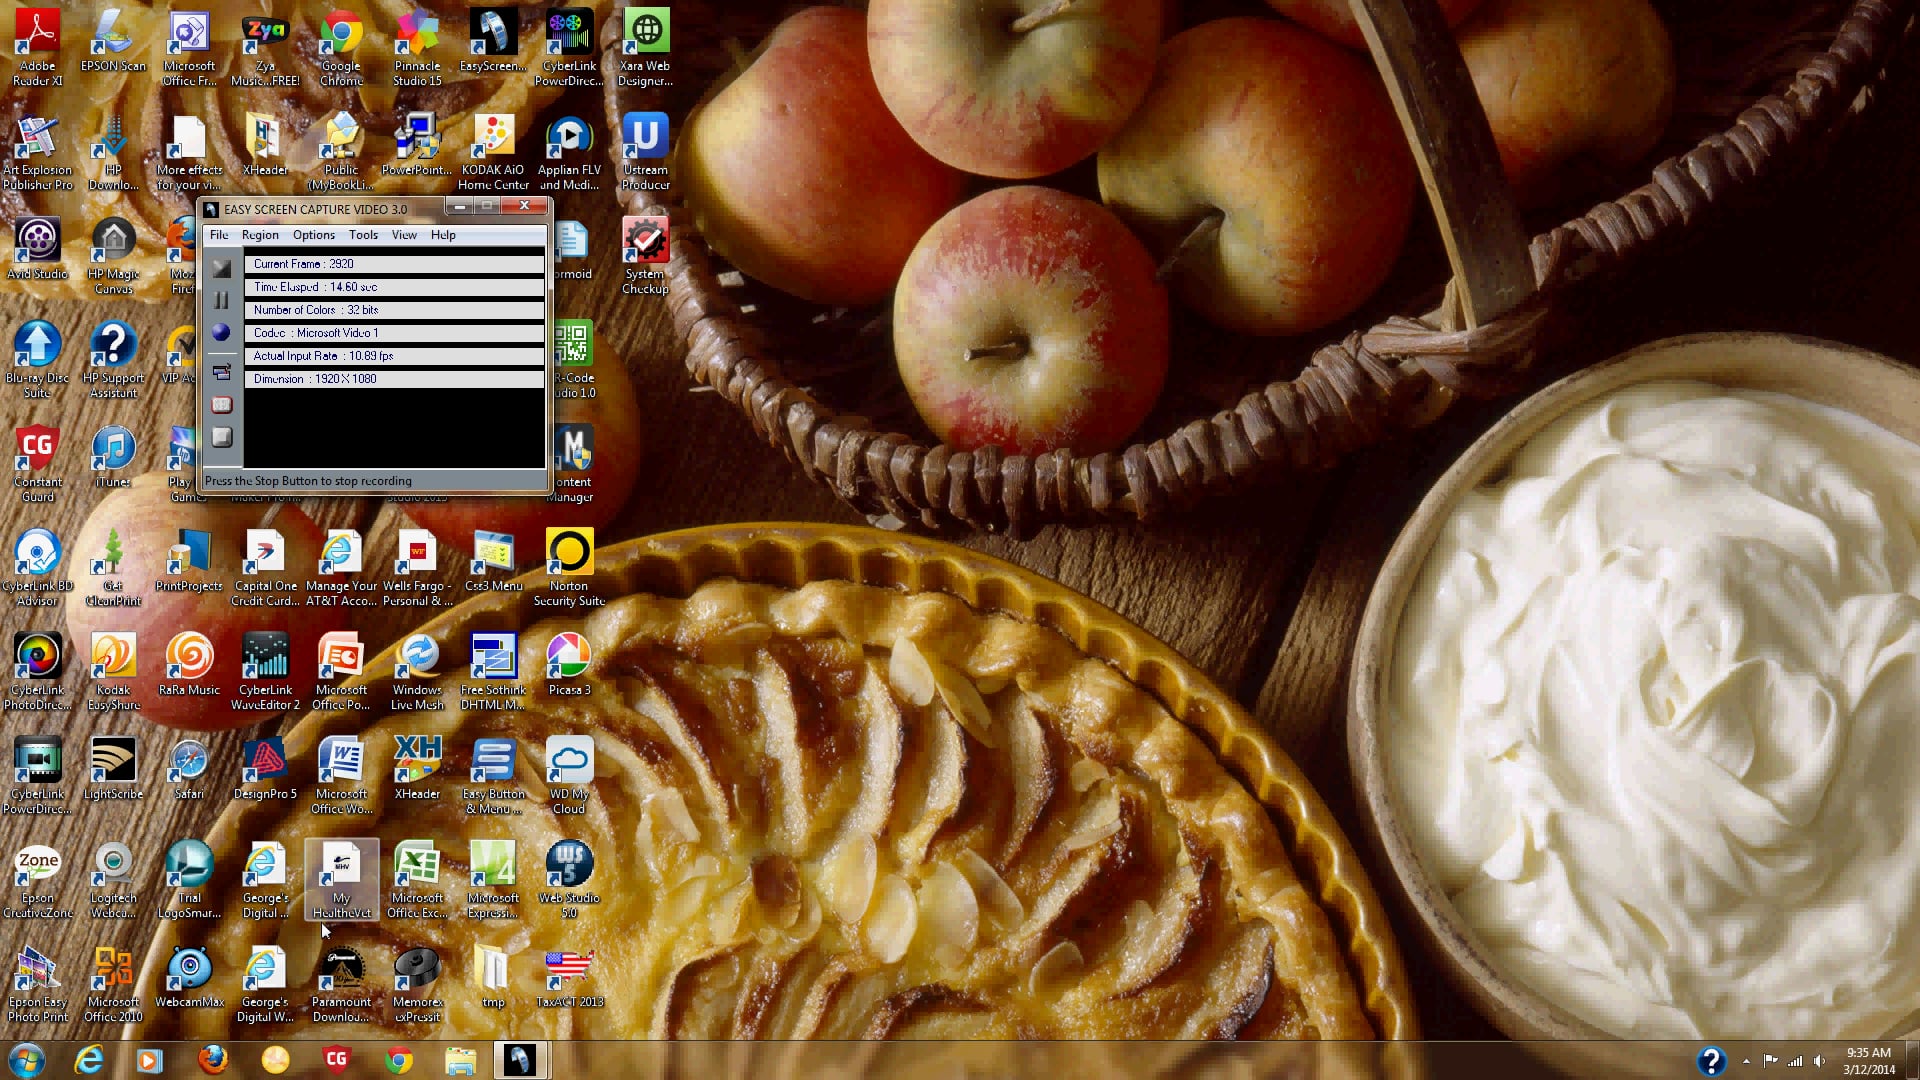Select the Web Studio 5.0 desktop icon

569,880
